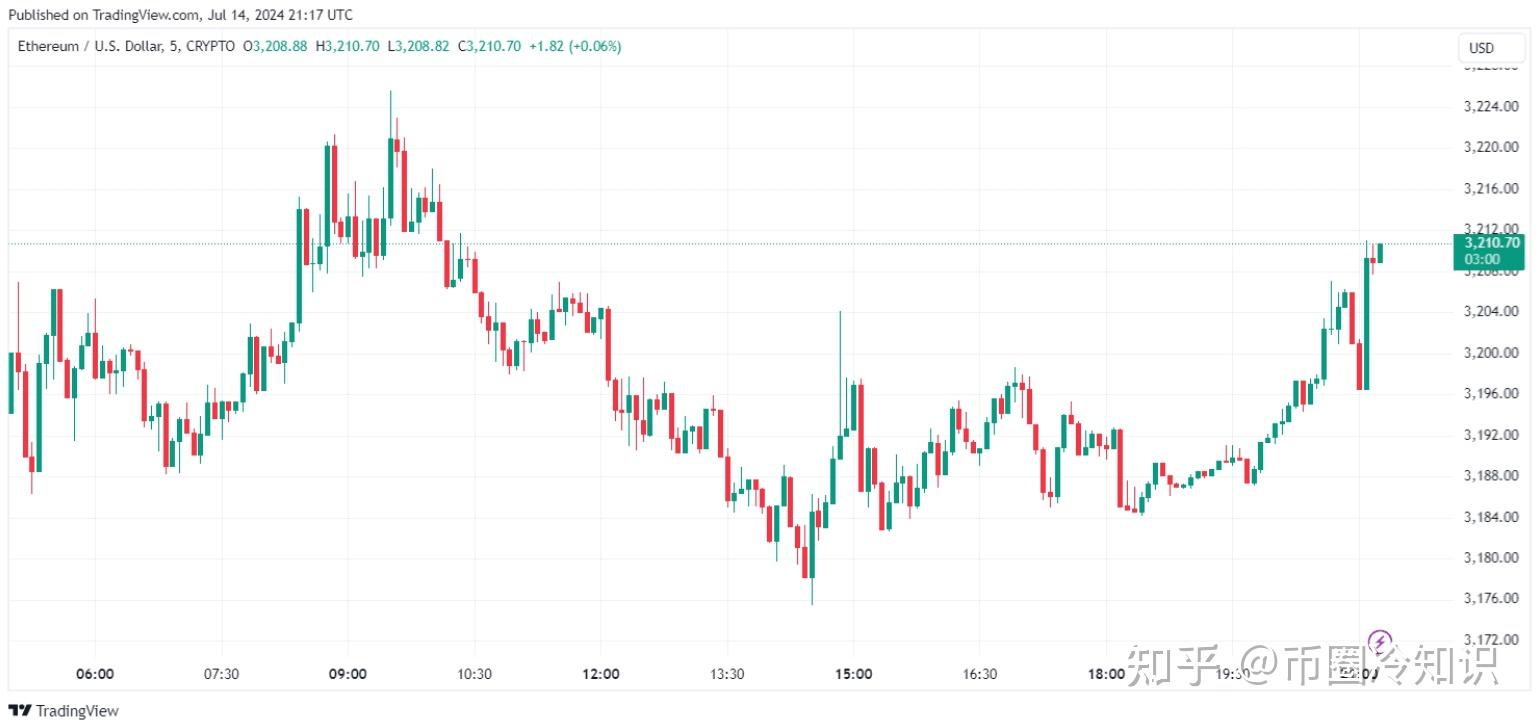Screen dimensions: 1539x728
Task: Click the TradingView wordmark in the footer
Action: click(77, 711)
